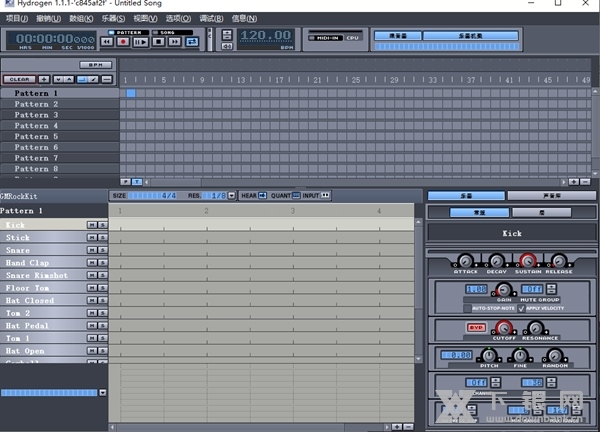Screen dimensions: 600x432
Task: Expand dropdown below the instrument list
Action: point(102,393)
